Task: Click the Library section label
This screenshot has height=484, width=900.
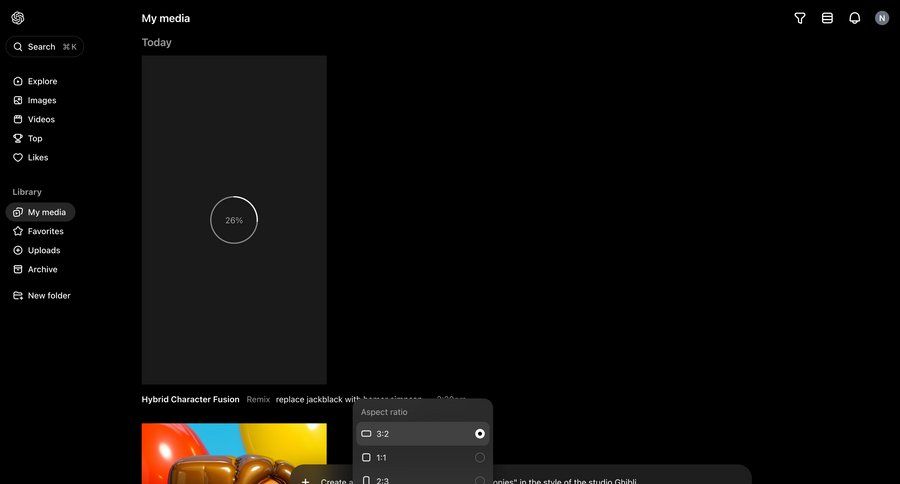Action: point(27,192)
